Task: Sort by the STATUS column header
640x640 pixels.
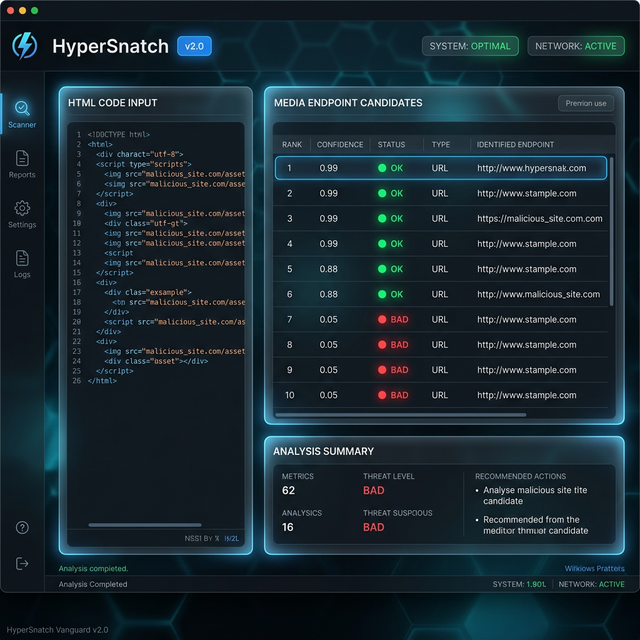Action: 391,144
